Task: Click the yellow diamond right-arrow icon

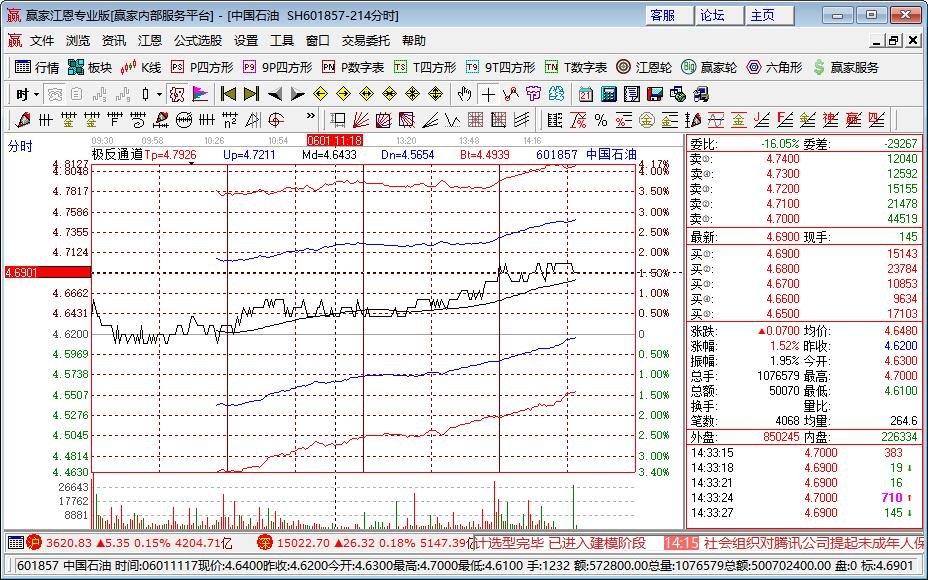Action: (x=343, y=94)
